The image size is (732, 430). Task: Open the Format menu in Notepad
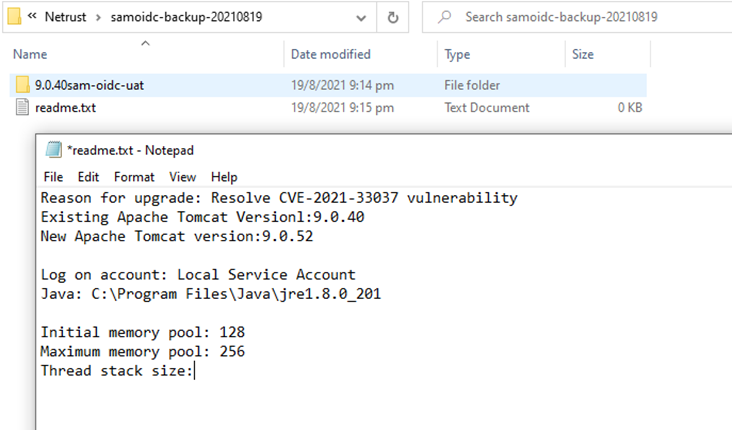click(x=134, y=177)
